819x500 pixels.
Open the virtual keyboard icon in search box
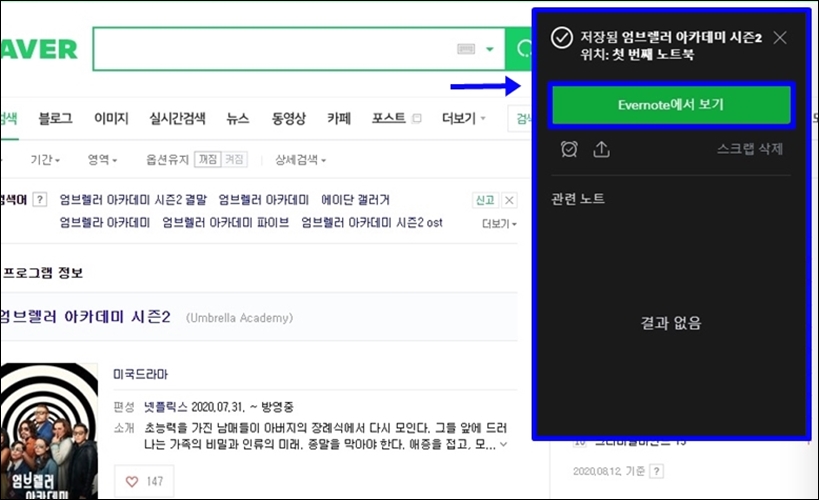(466, 49)
